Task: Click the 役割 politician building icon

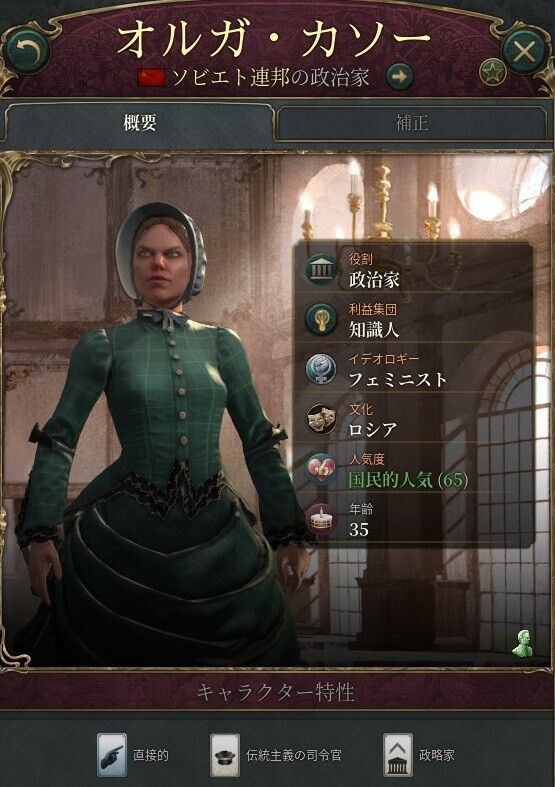Action: pyautogui.click(x=322, y=270)
